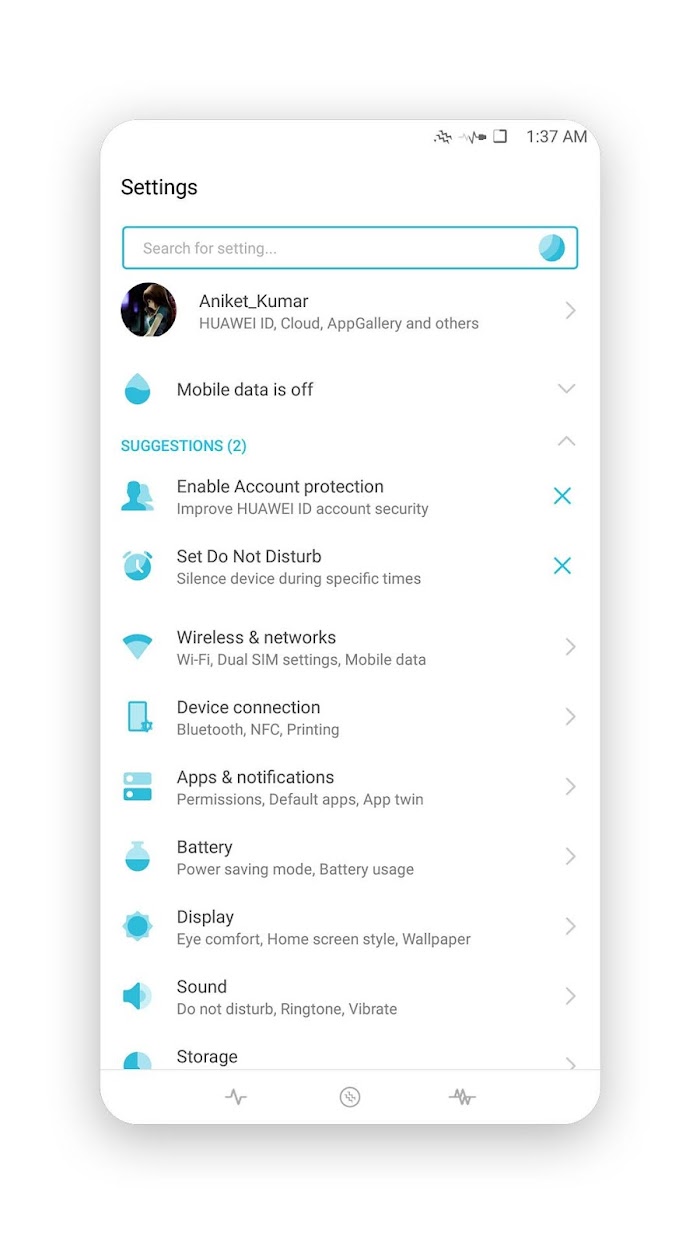The height and width of the screenshot is (1244, 700).
Task: Tap the water-drop Mobile data icon
Action: point(137,389)
